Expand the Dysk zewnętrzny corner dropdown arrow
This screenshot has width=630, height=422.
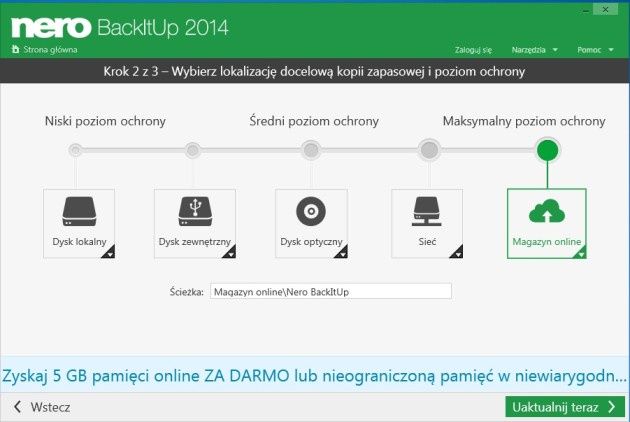(x=230, y=252)
